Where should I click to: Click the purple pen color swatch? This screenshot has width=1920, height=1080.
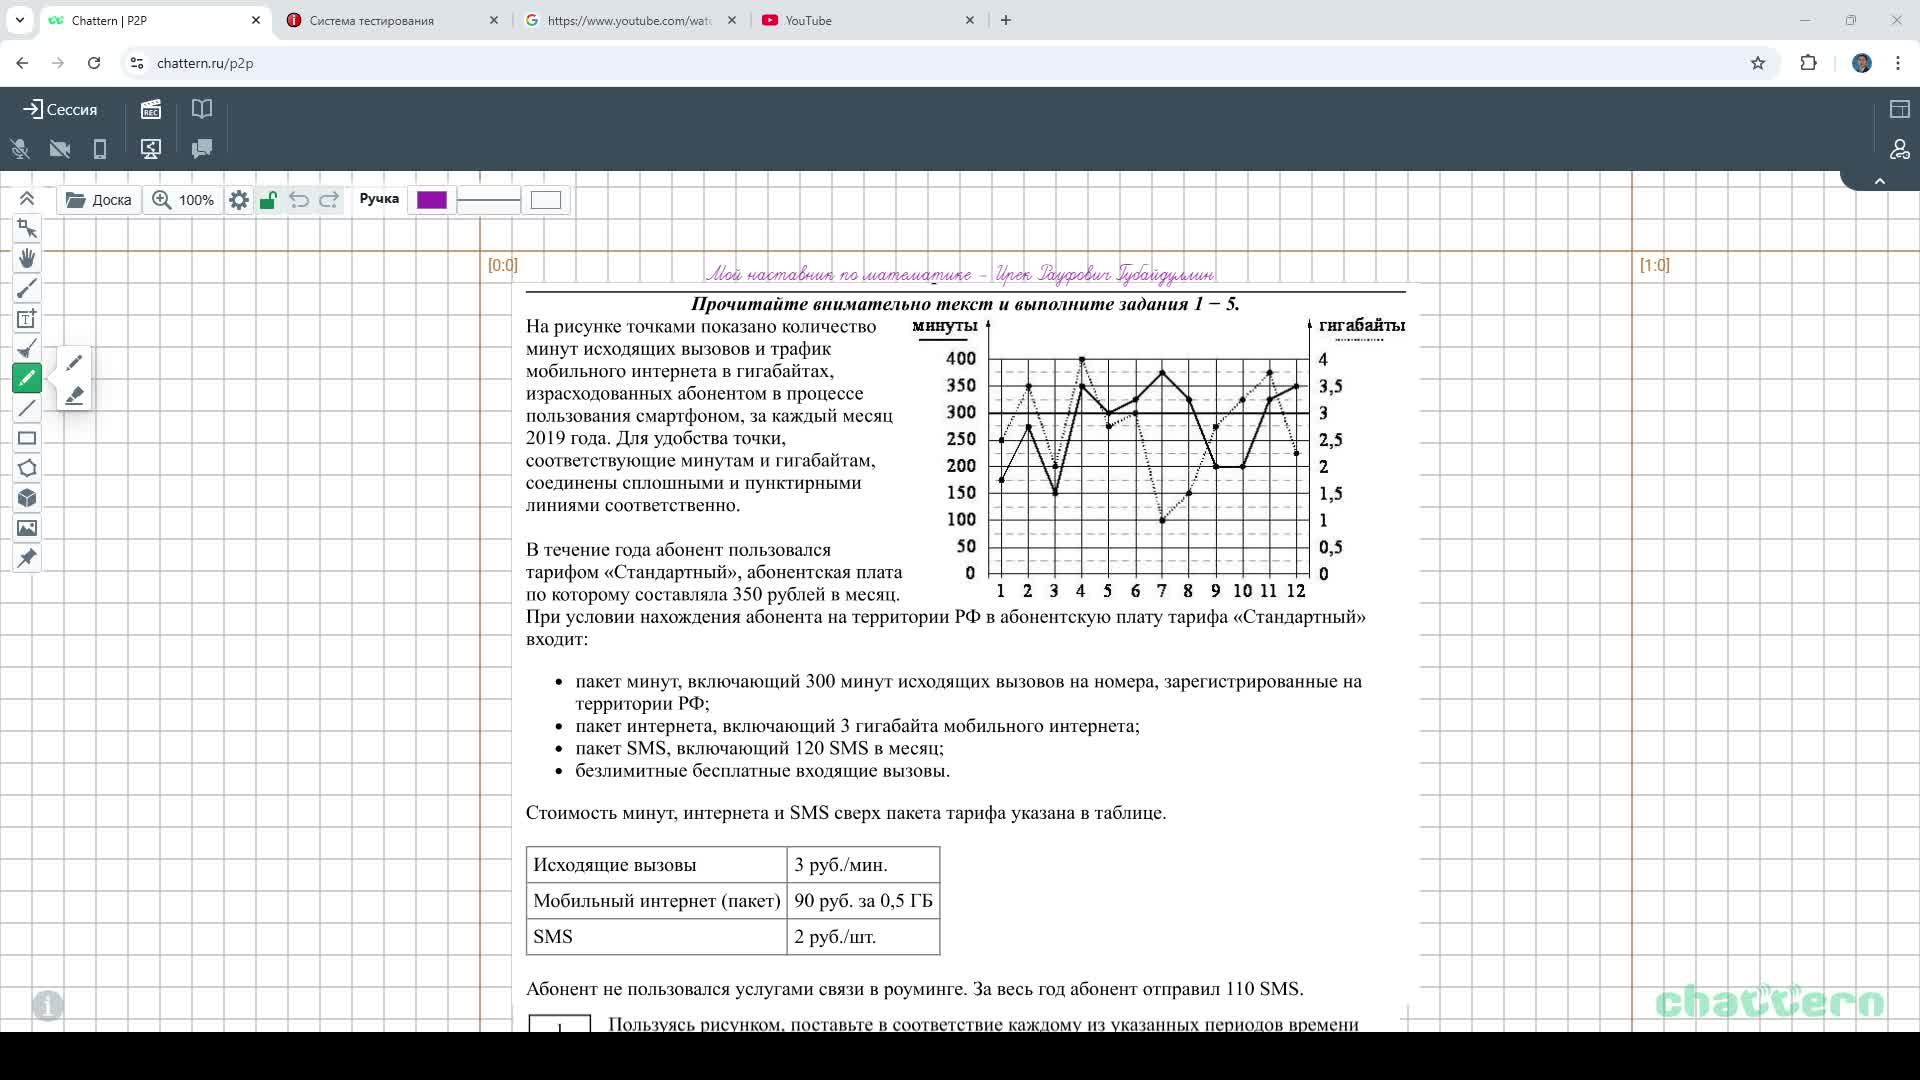[432, 200]
